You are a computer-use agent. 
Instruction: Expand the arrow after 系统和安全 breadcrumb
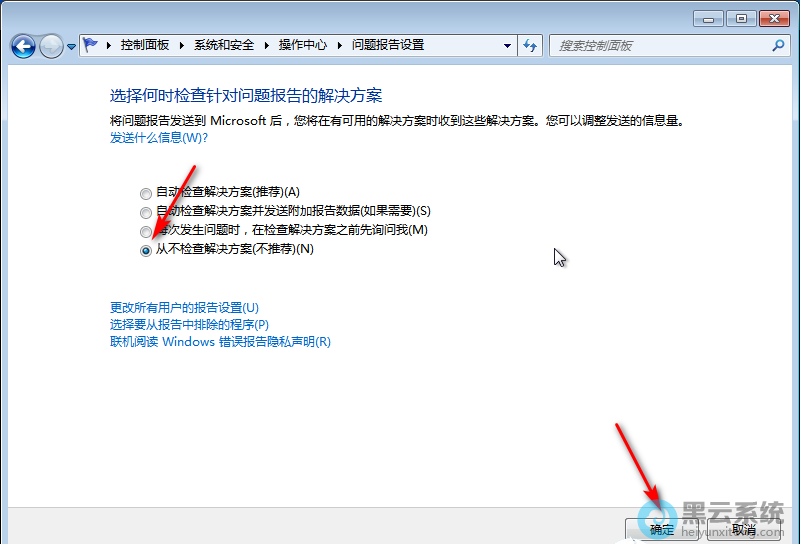266,45
